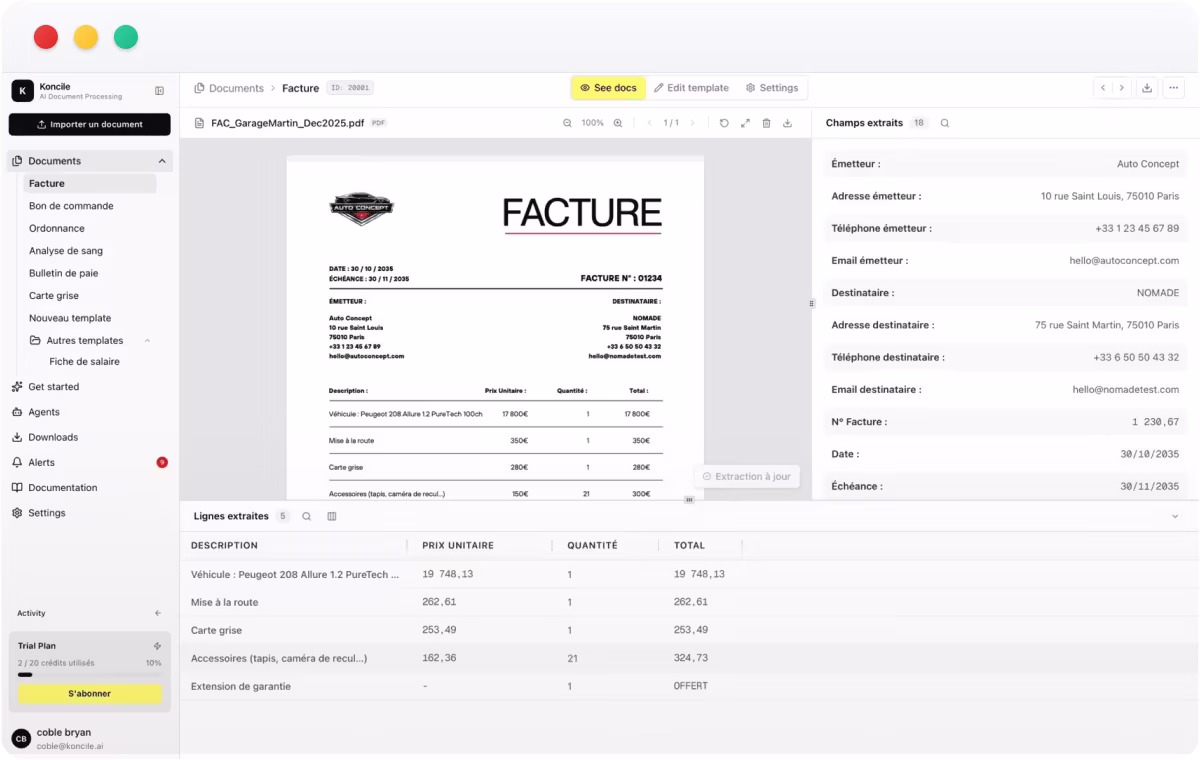This screenshot has width=1200, height=760.
Task: Collapse sidebar using the panel icon near Koncile
Action: pos(159,91)
